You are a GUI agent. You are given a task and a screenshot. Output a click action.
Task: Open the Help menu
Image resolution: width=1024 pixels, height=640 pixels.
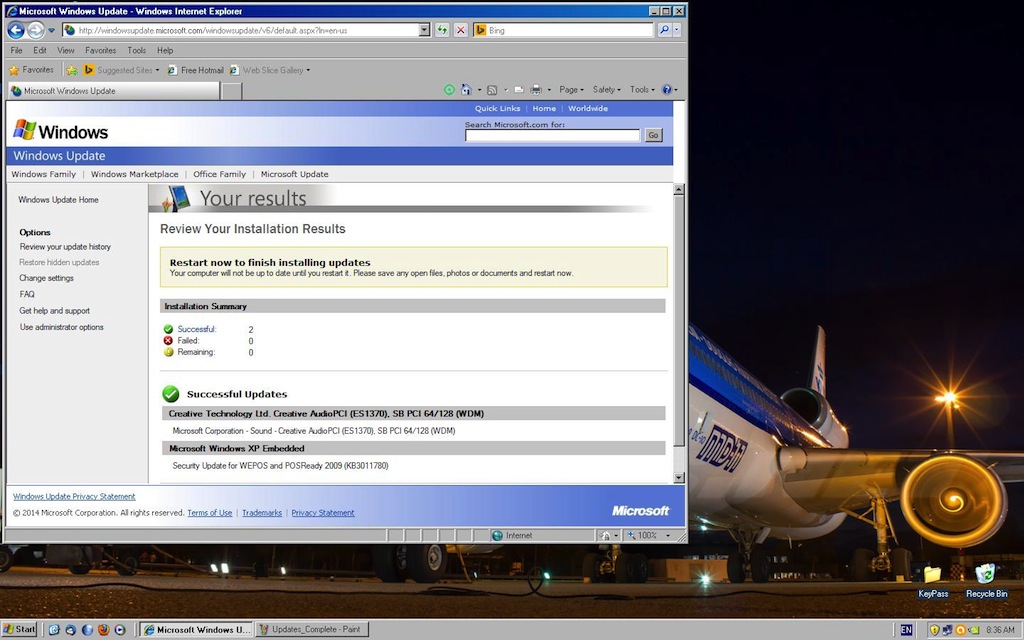[165, 50]
